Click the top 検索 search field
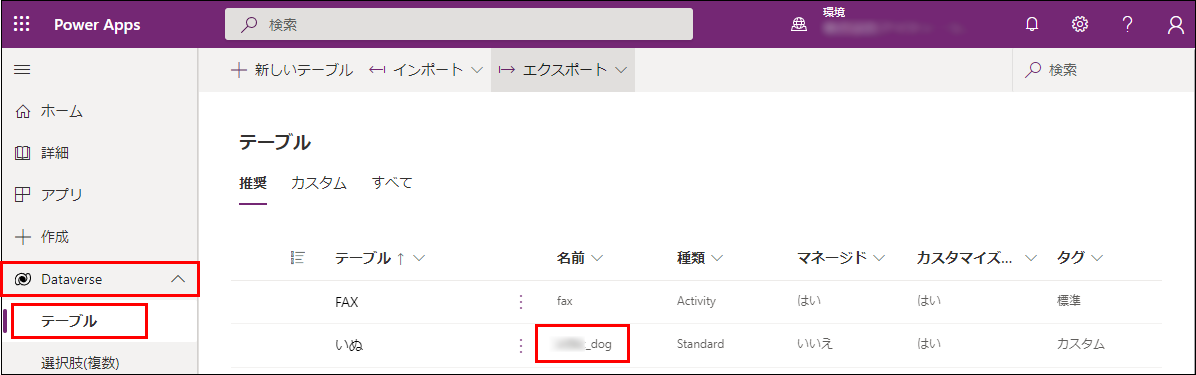 coord(458,24)
